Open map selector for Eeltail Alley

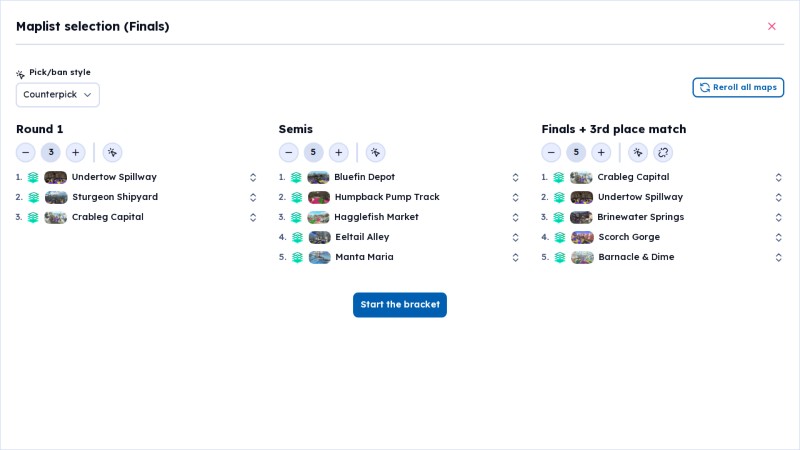tap(515, 237)
